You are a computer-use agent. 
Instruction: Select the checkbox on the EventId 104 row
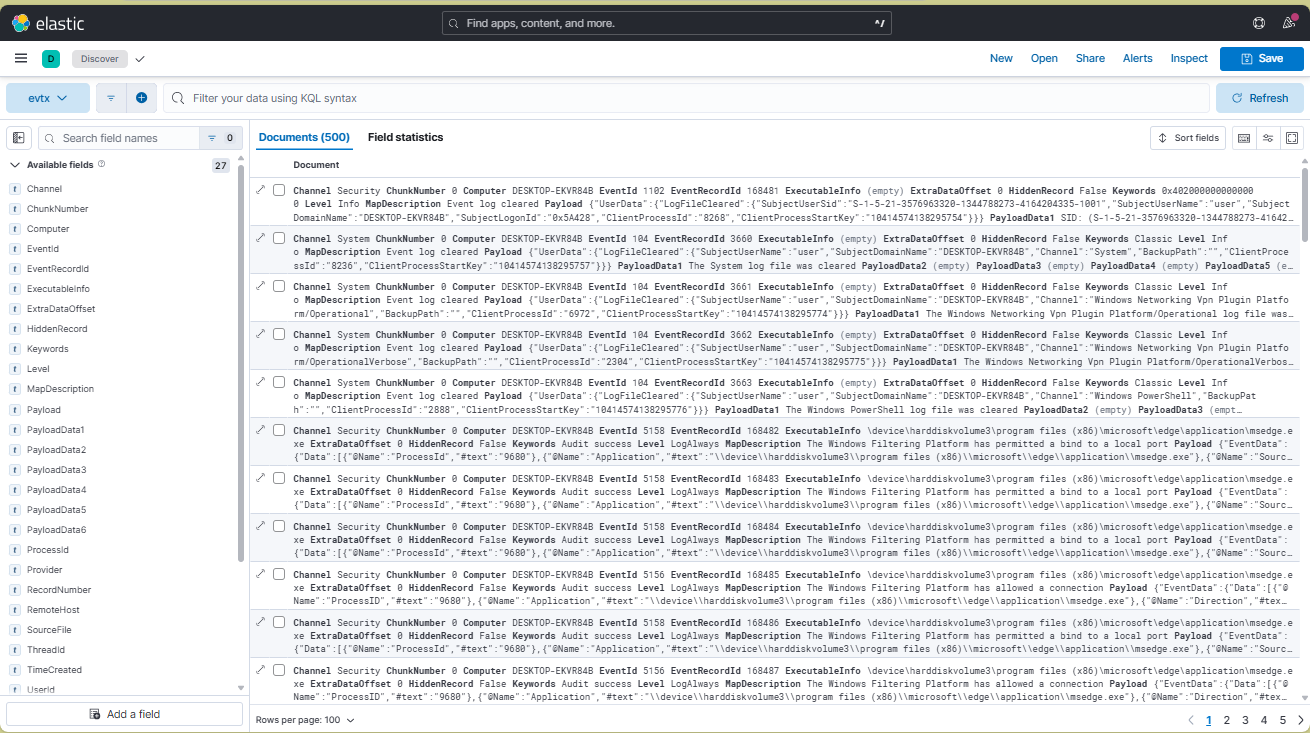click(279, 238)
